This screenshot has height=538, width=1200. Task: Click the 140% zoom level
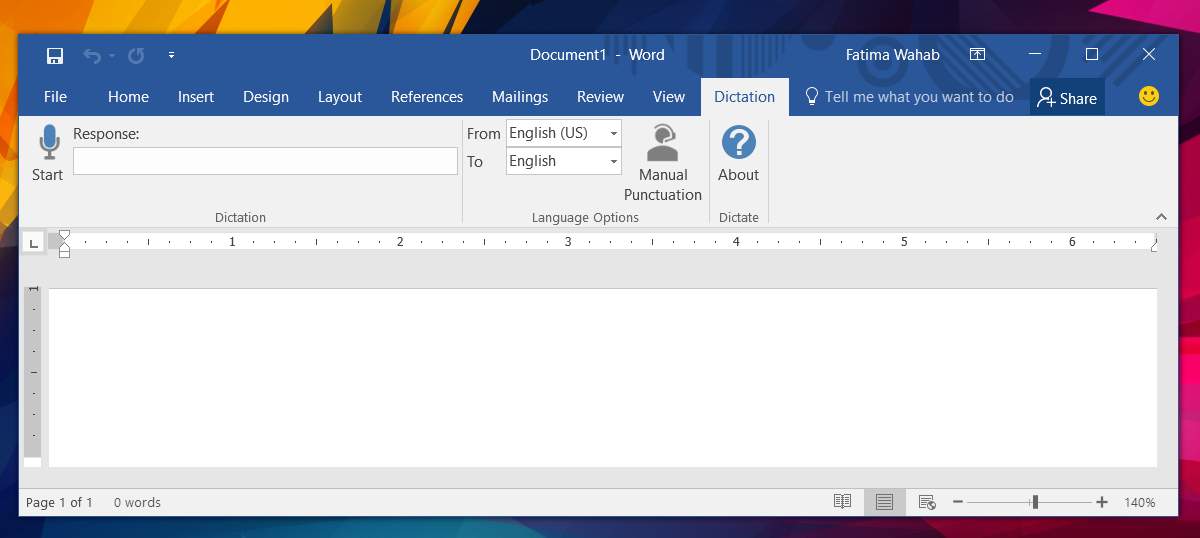[1139, 502]
